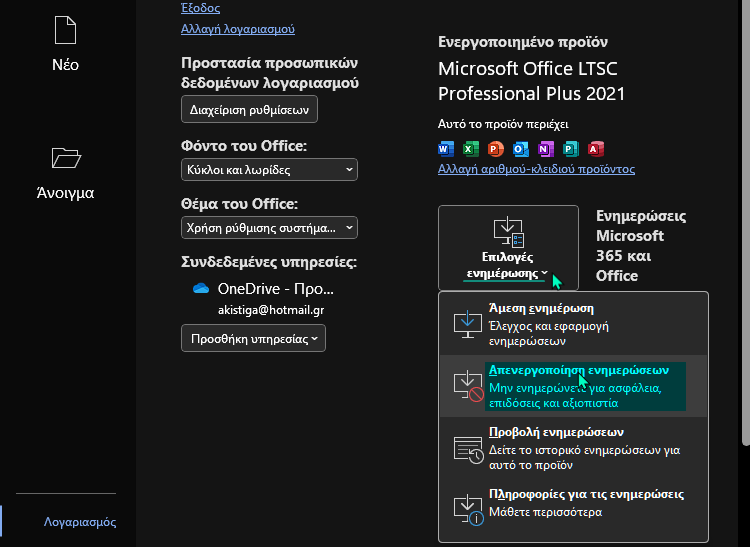Select the Άνοιγμα sidebar item
750x547 pixels.
coord(66,173)
